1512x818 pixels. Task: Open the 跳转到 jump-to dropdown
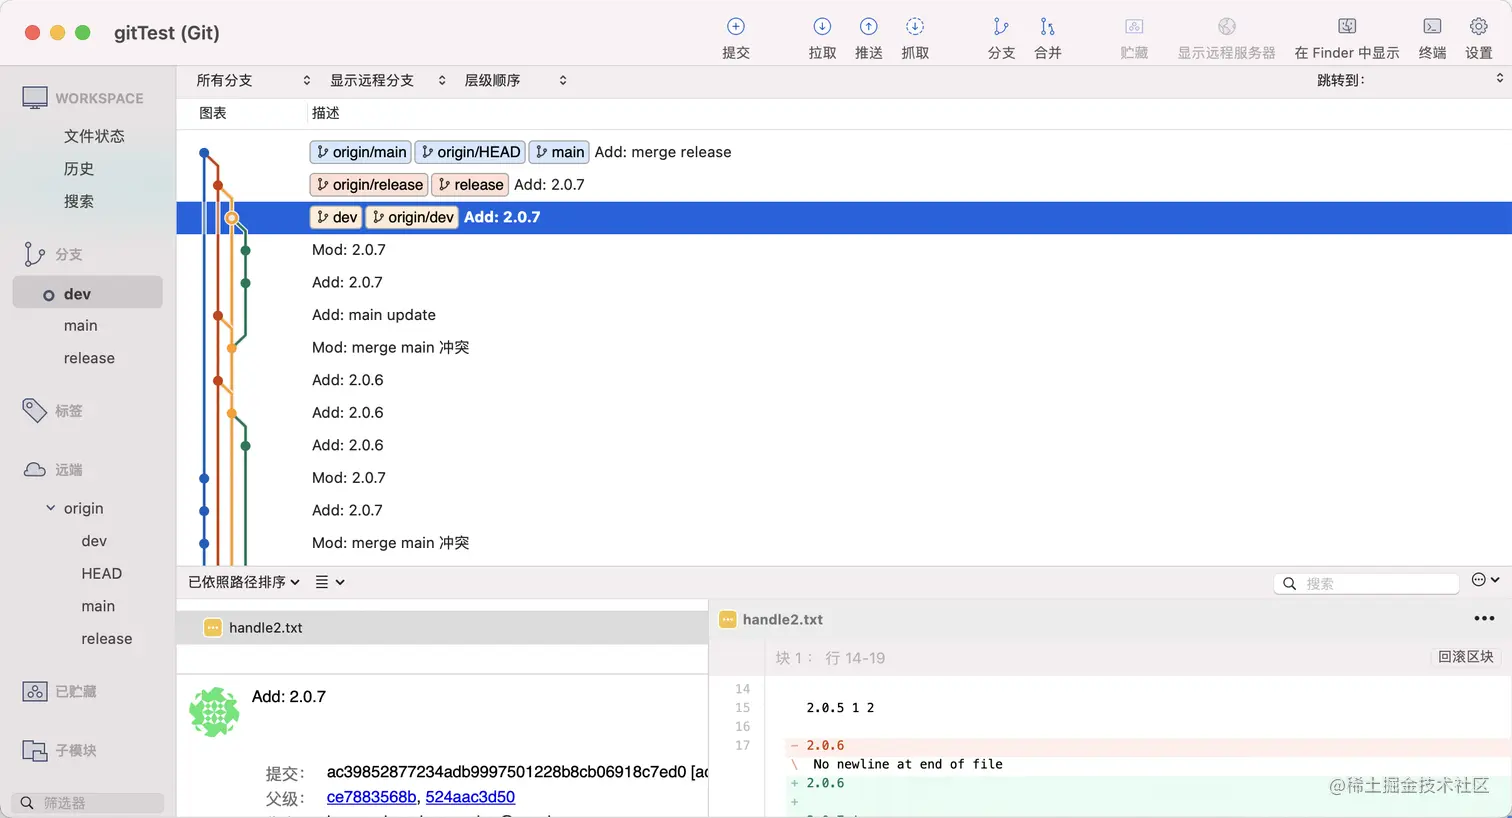(x=1409, y=80)
